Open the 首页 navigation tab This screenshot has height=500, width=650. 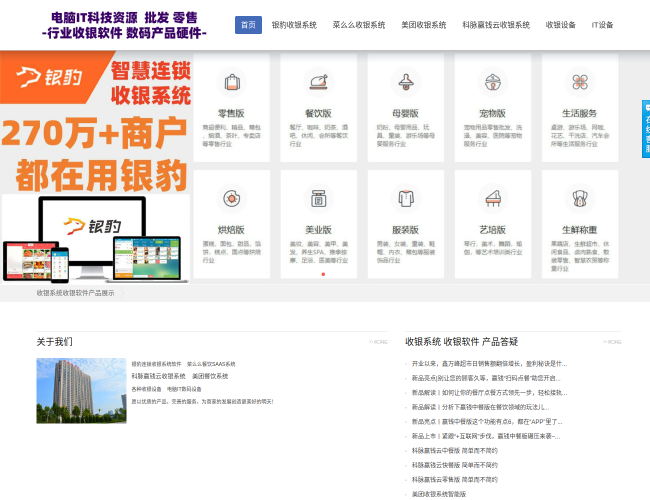point(248,25)
